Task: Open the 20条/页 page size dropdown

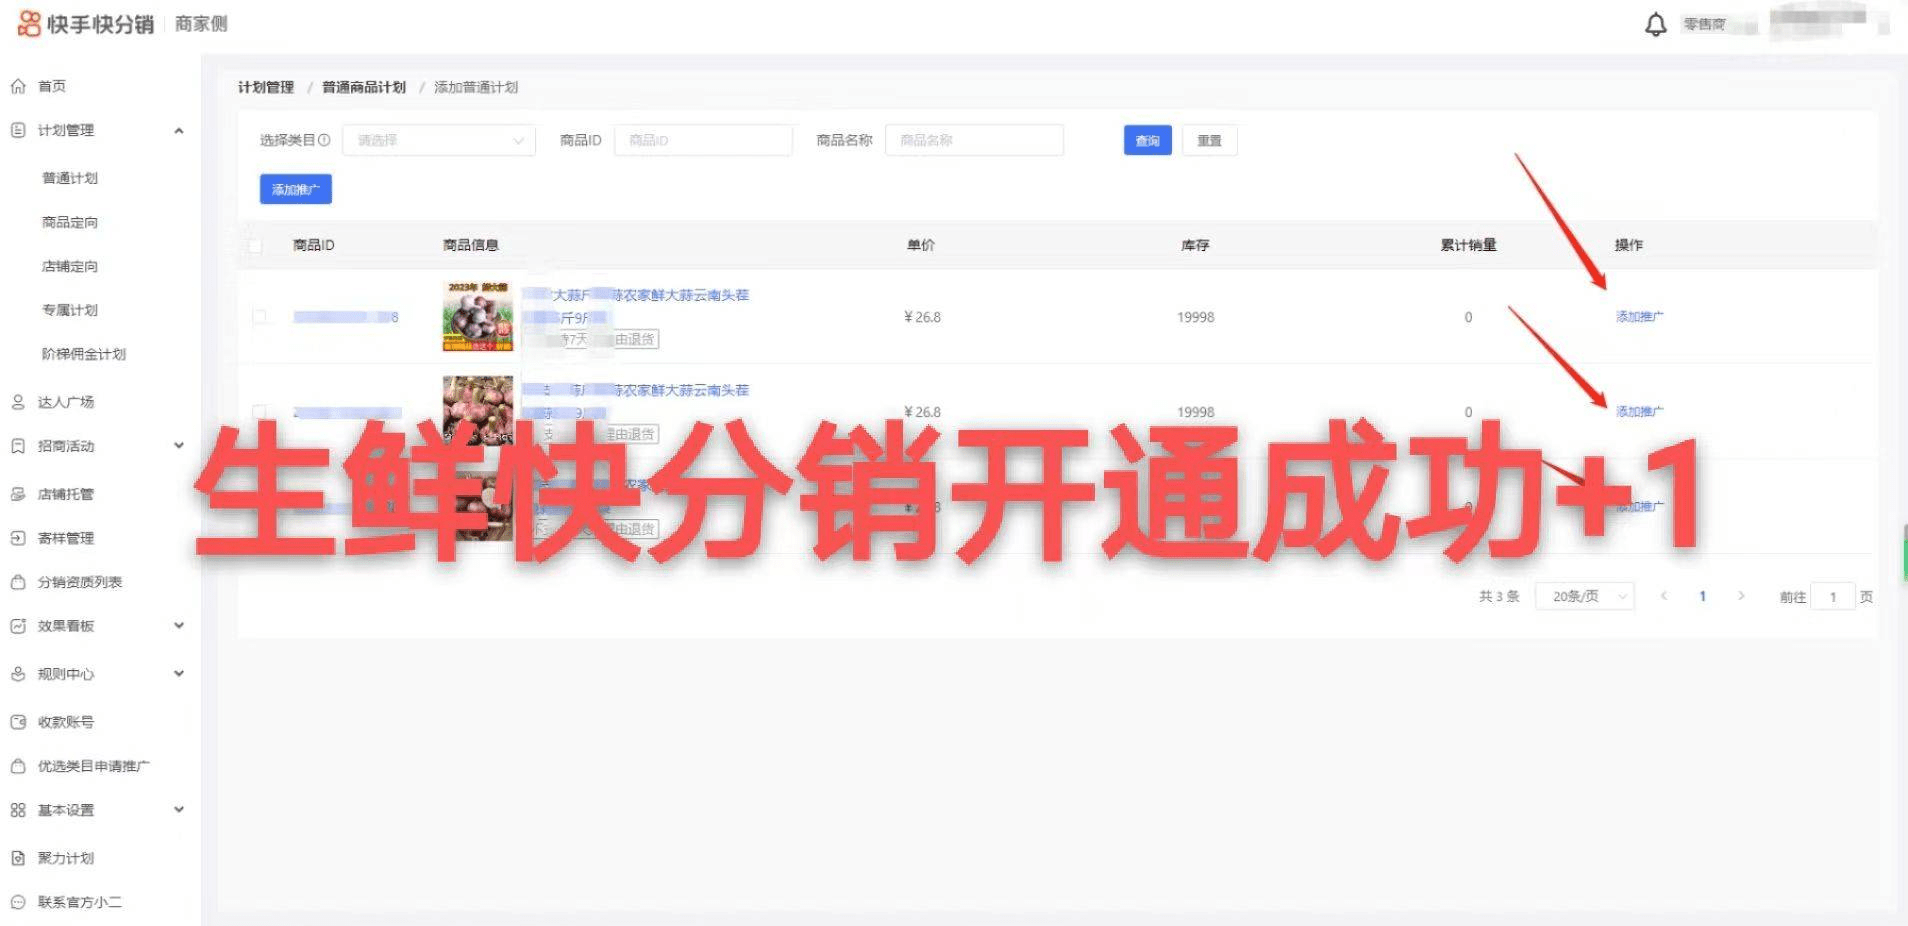Action: pos(1585,596)
